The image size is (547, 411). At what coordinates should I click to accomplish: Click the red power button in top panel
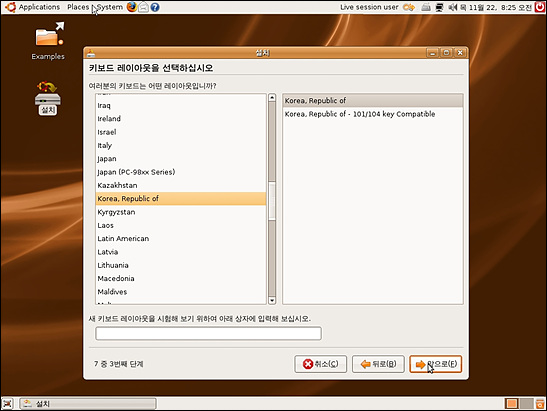pos(539,7)
